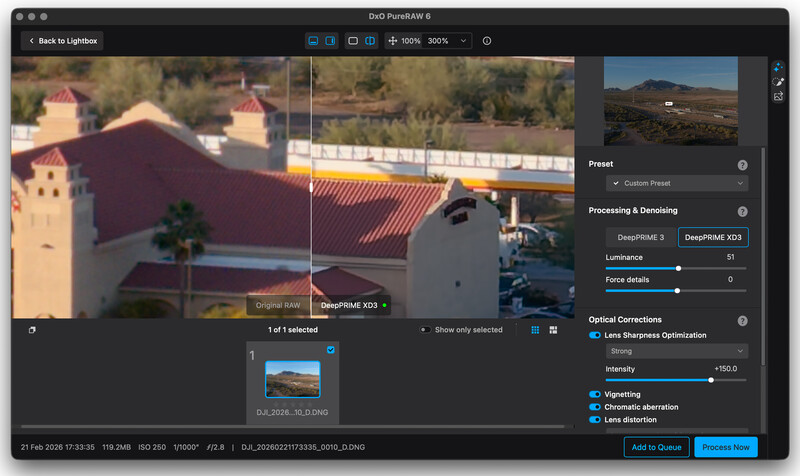The width and height of the screenshot is (800, 476).
Task: Click the 21 Feb 2026 17:33:35 date text
Action: point(58,447)
